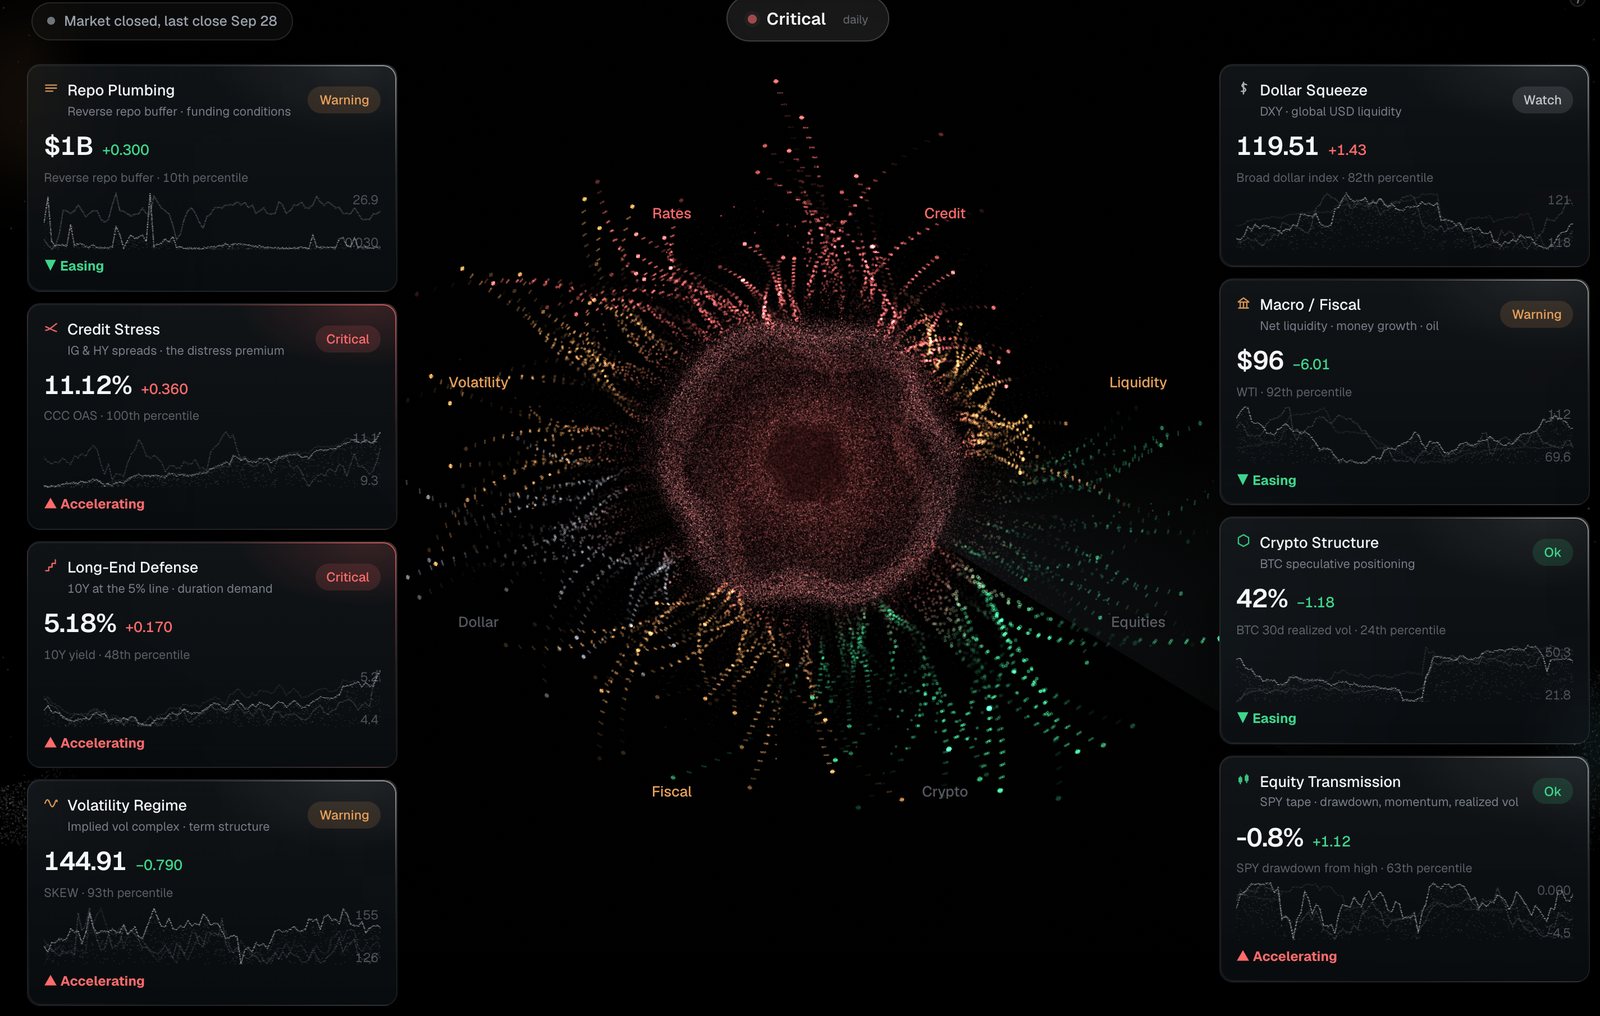This screenshot has width=1600, height=1016.
Task: Click the Easing arrow in Macro / Fiscal
Action: click(1242, 480)
